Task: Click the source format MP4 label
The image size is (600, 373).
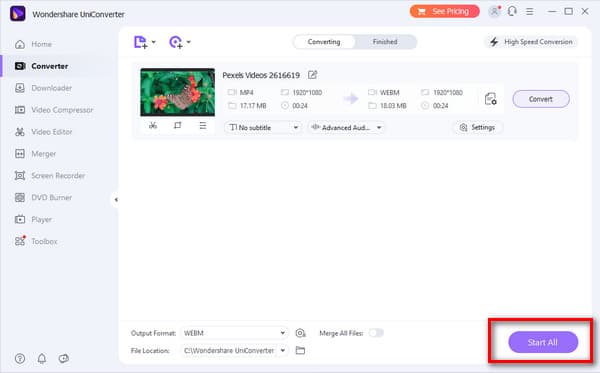Action: pyautogui.click(x=246, y=93)
